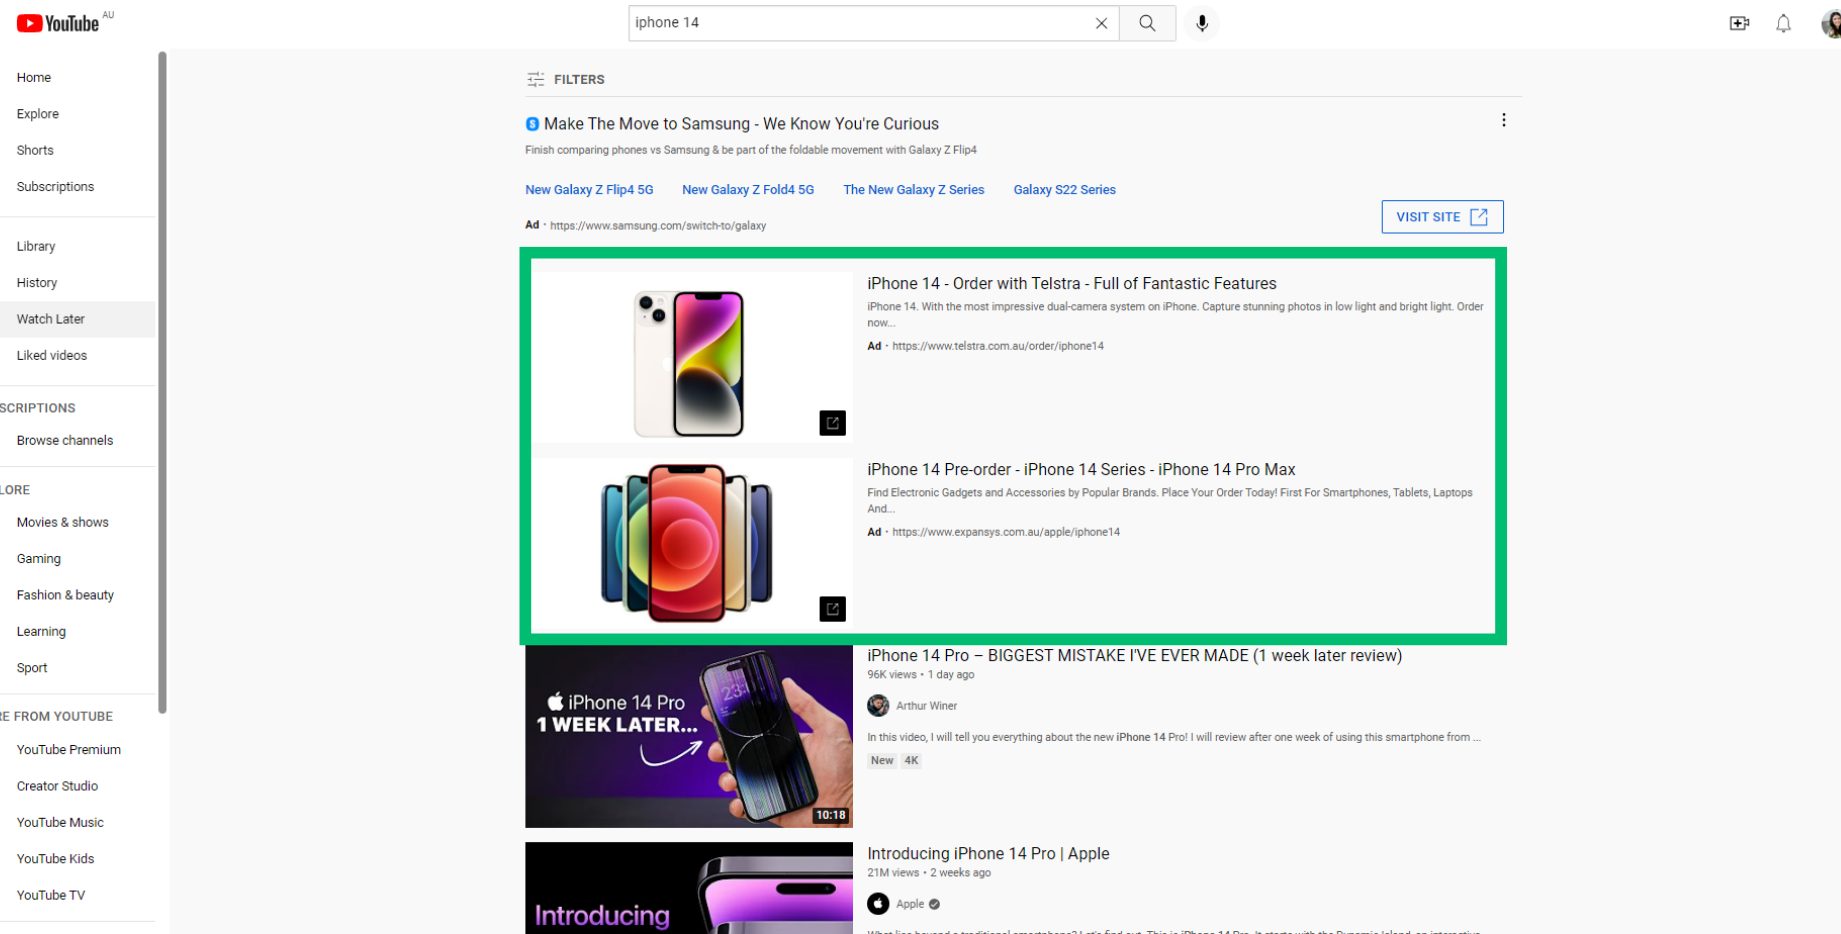Open the external link icon on the Expansys ad
Image resolution: width=1841 pixels, height=934 pixels.
point(833,608)
